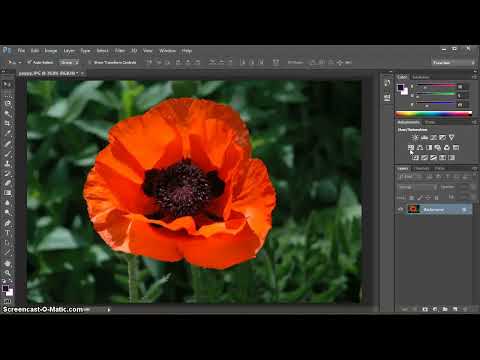
Task: Open the layer blend mode dropdown
Action: click(417, 187)
